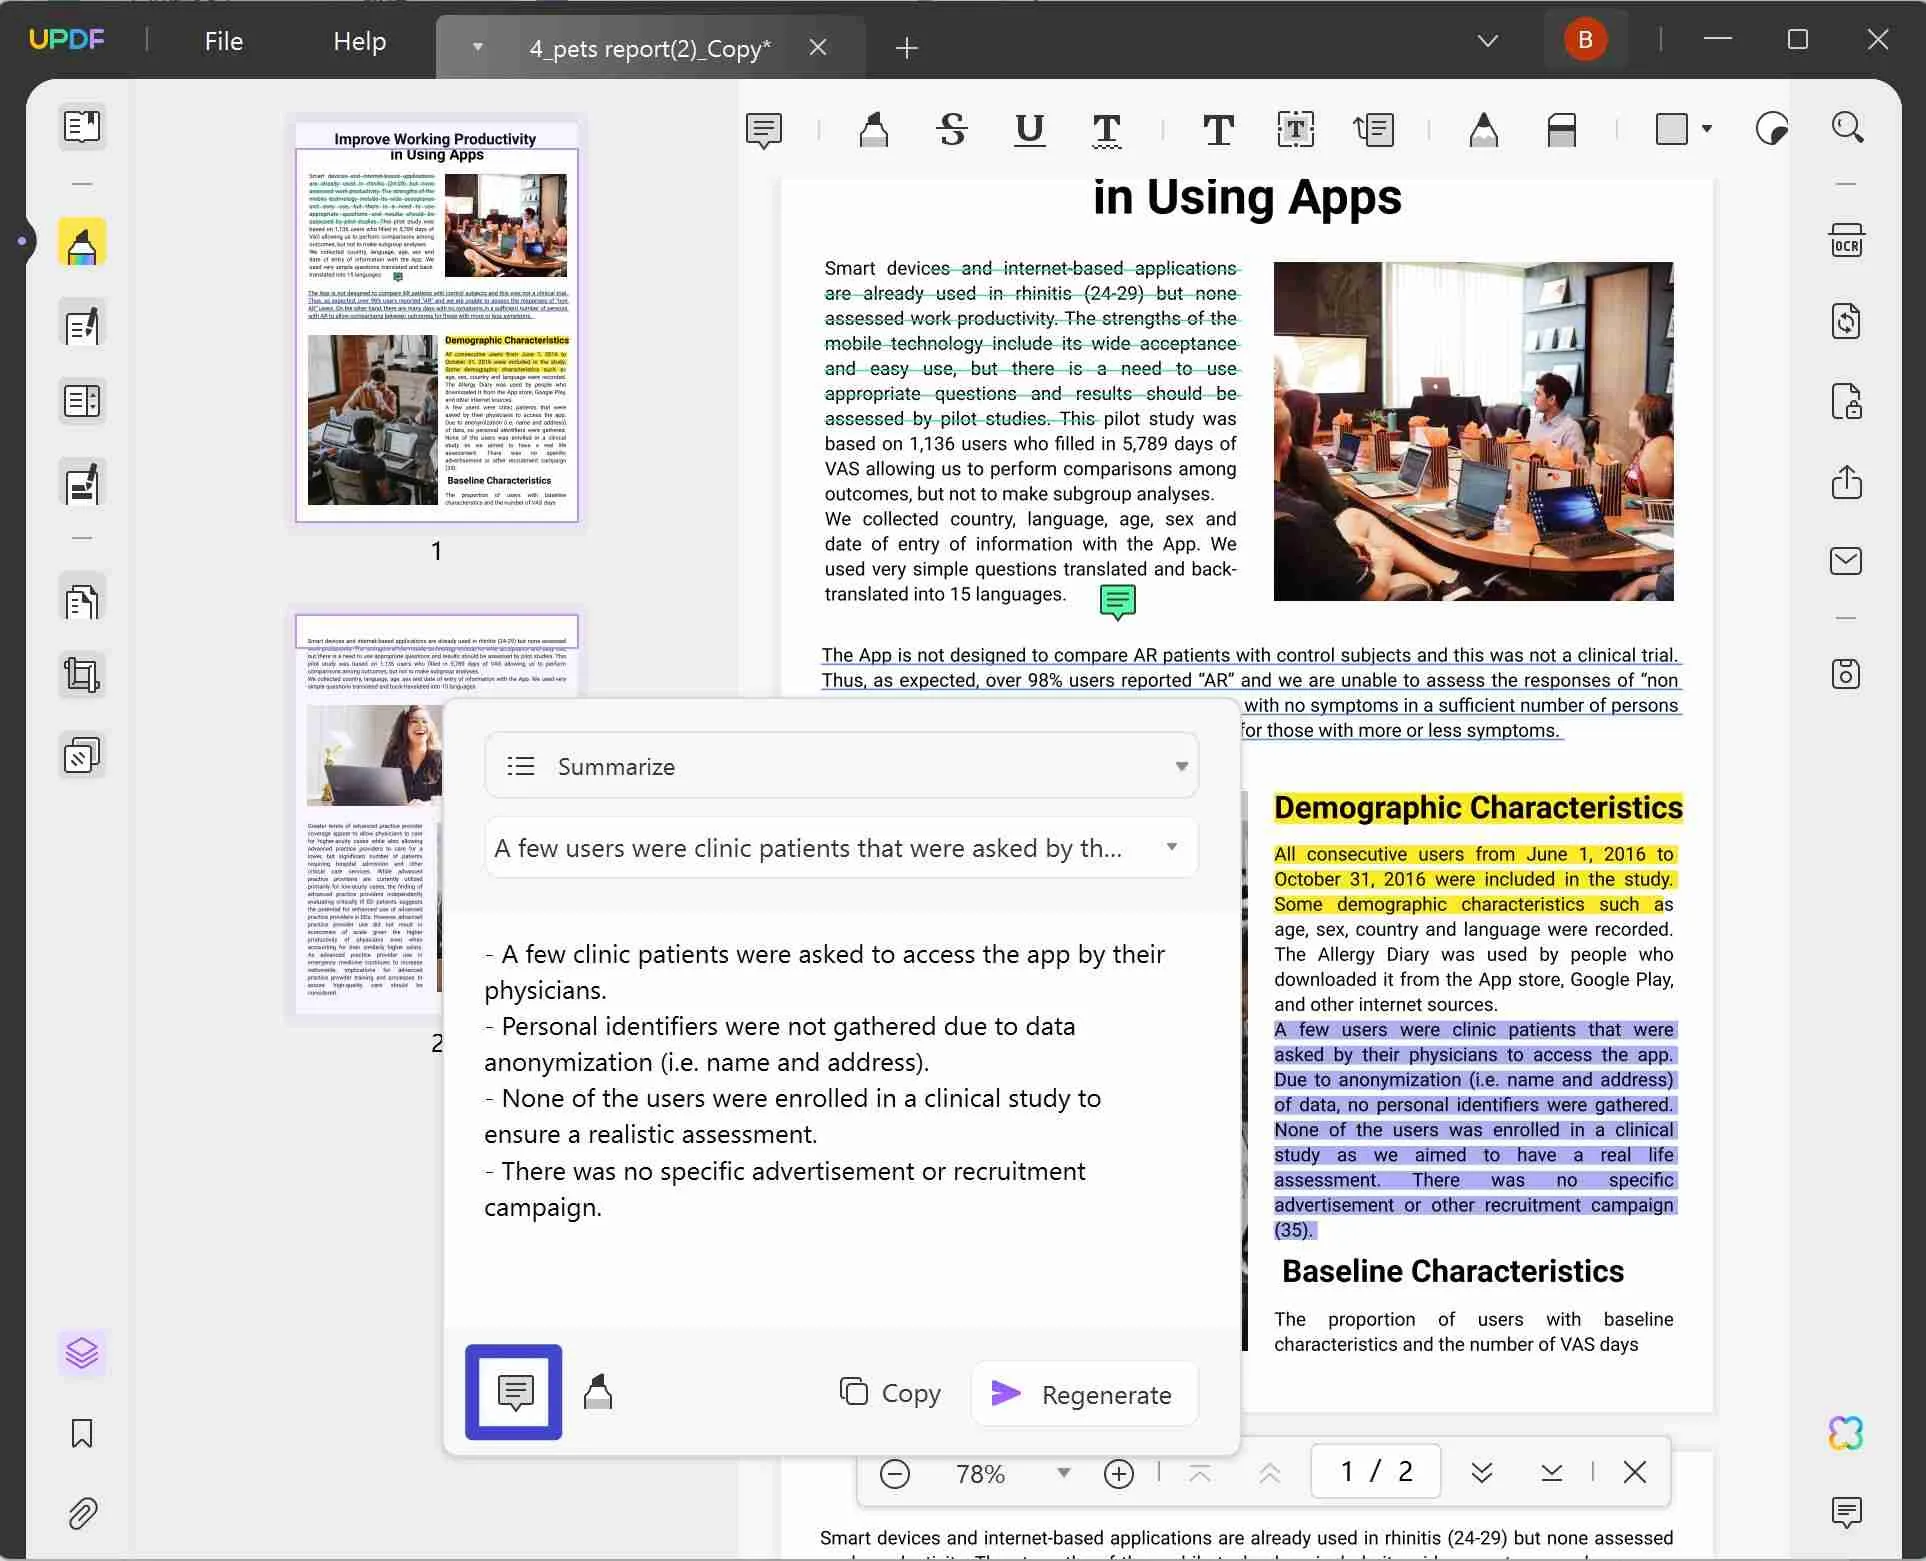Image resolution: width=1926 pixels, height=1561 pixels.
Task: Switch to Reader mode using the top-left sidebar icon
Action: (81, 127)
